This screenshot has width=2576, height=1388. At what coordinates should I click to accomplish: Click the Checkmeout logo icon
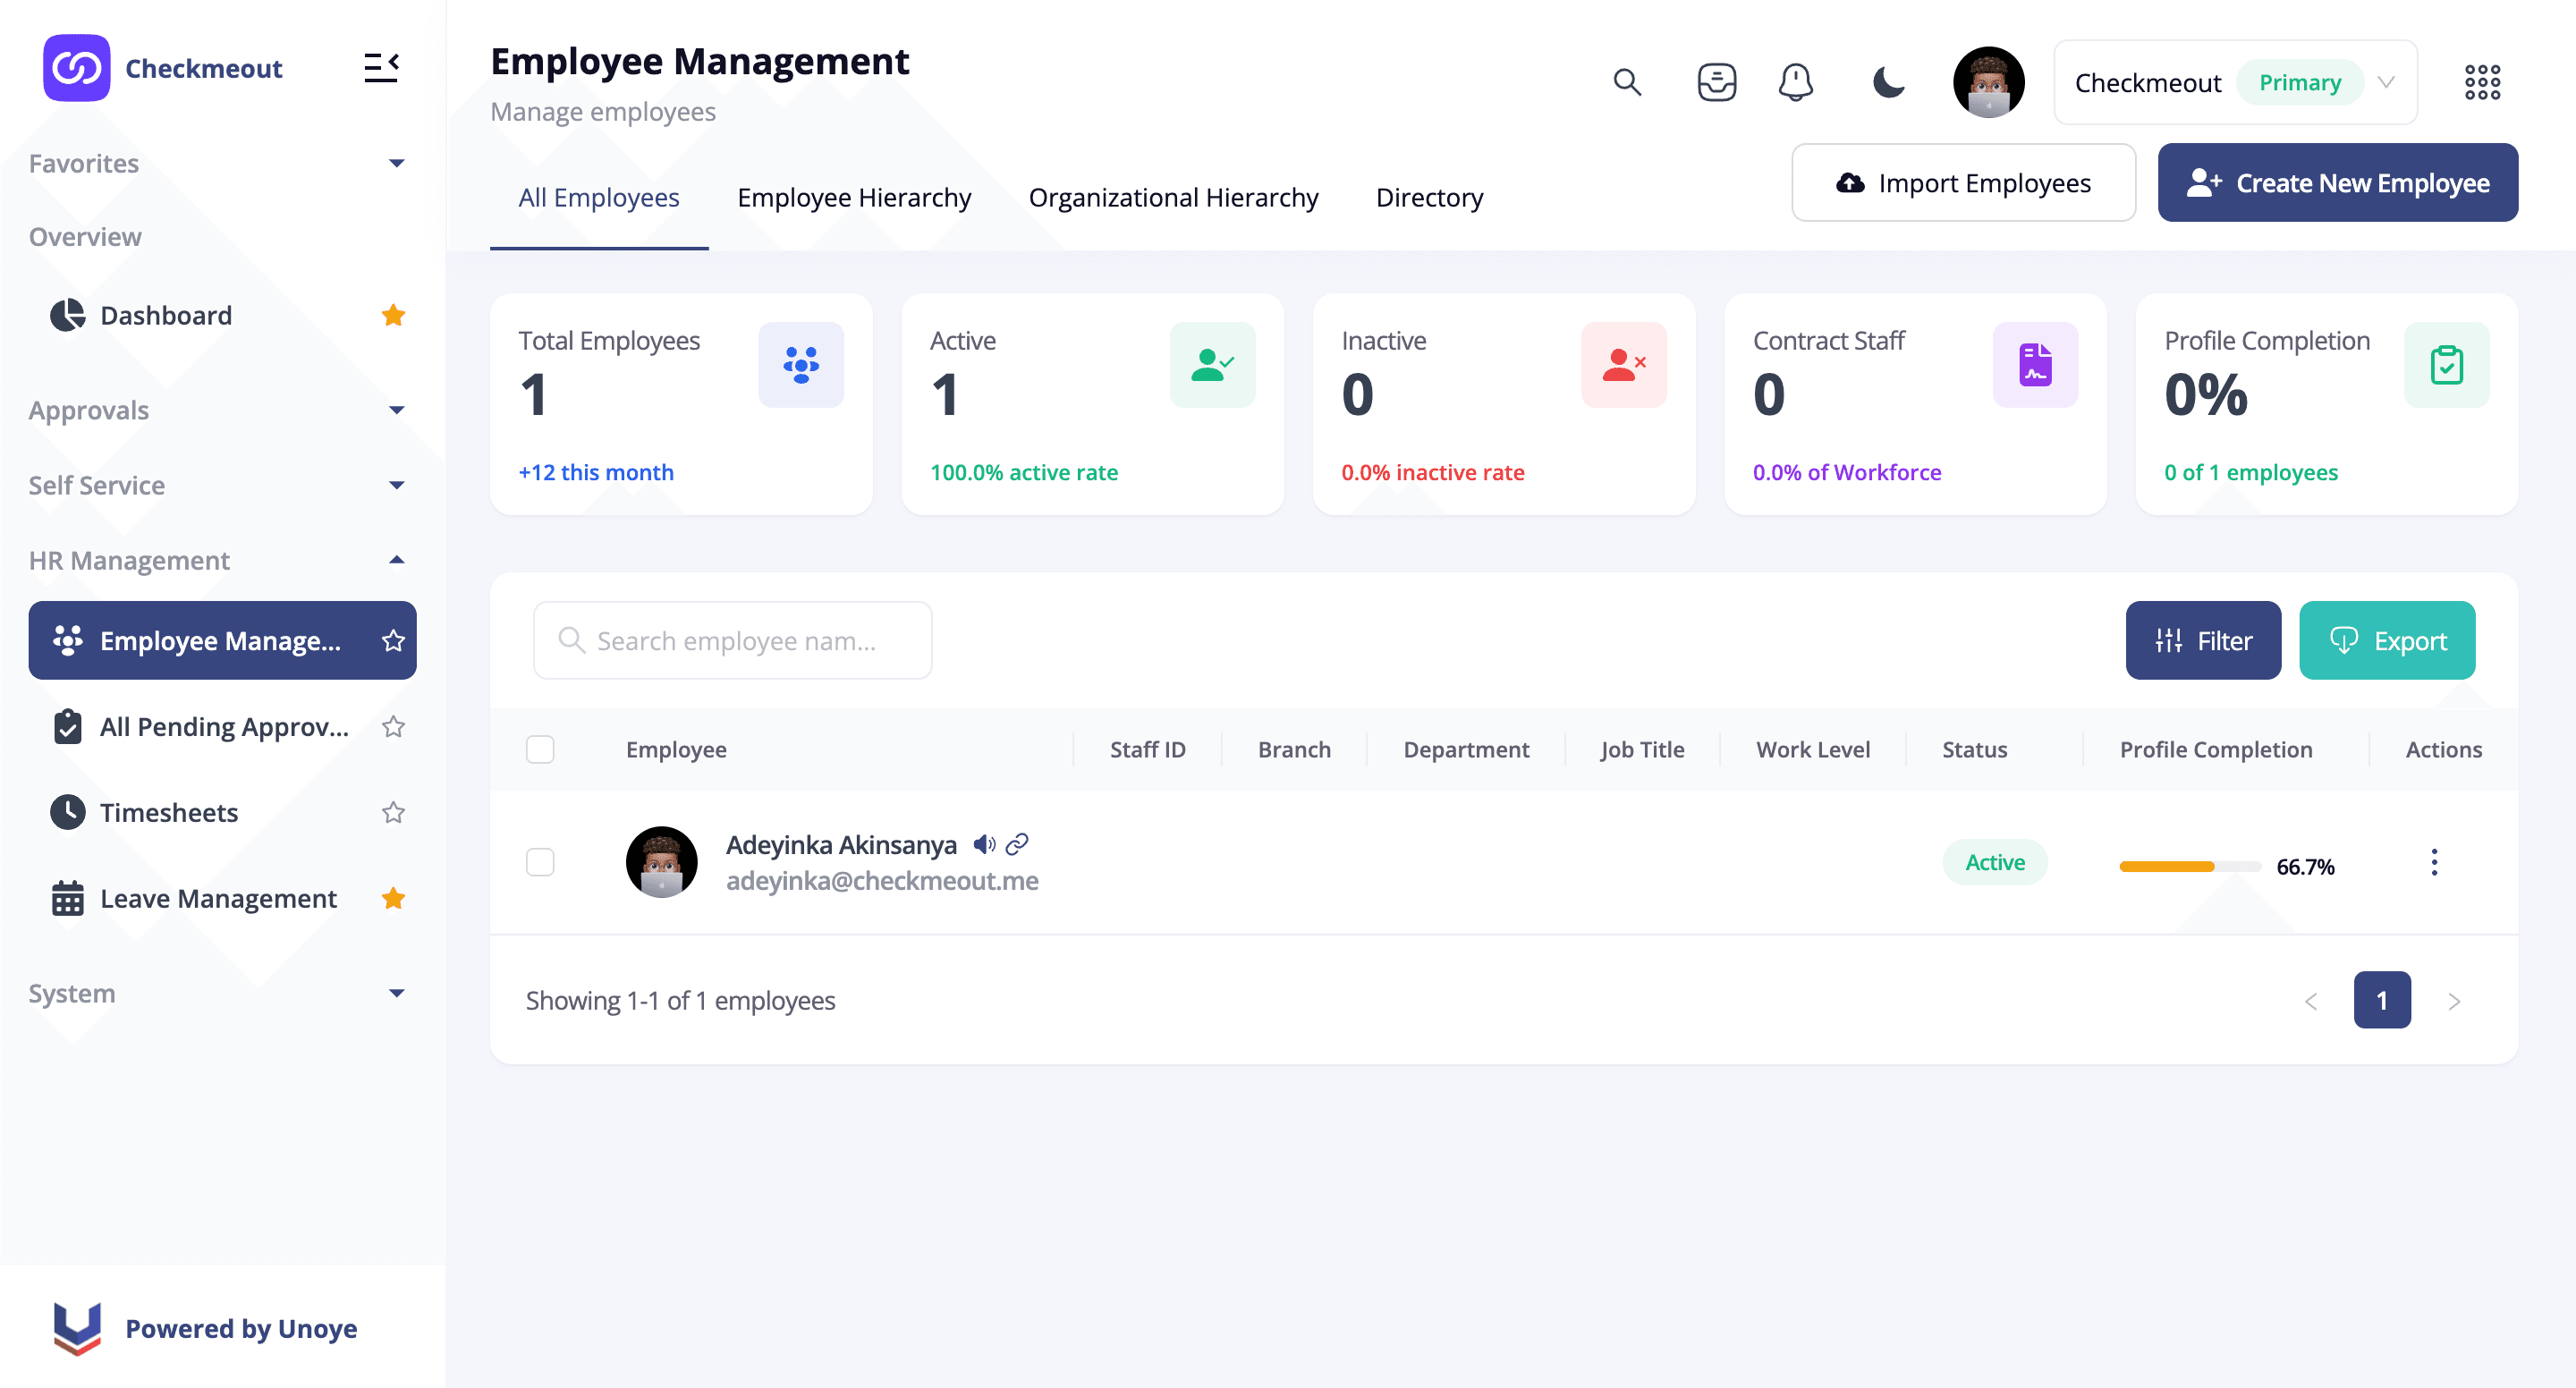coord(76,68)
